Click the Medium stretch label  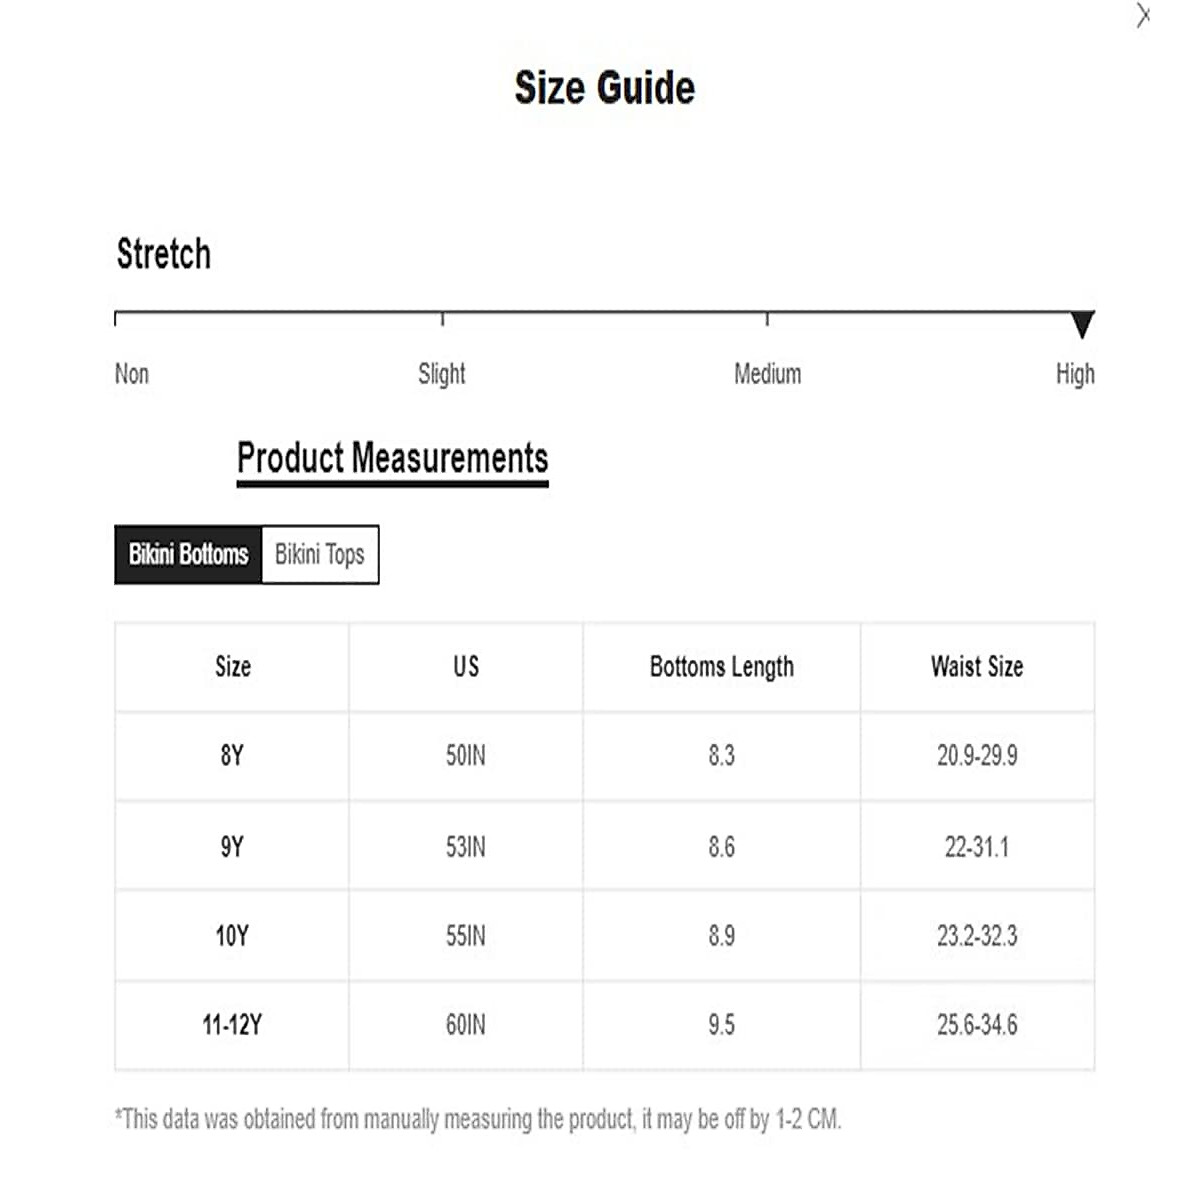[x=767, y=374]
